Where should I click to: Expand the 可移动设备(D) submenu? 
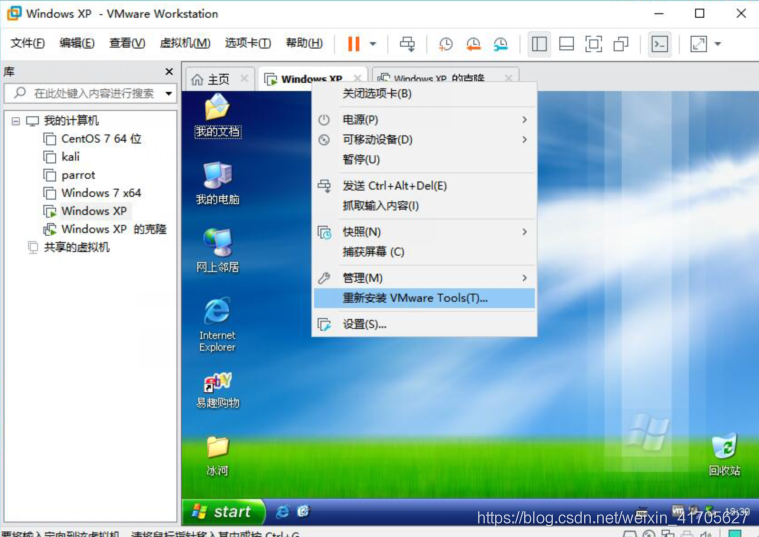point(424,139)
